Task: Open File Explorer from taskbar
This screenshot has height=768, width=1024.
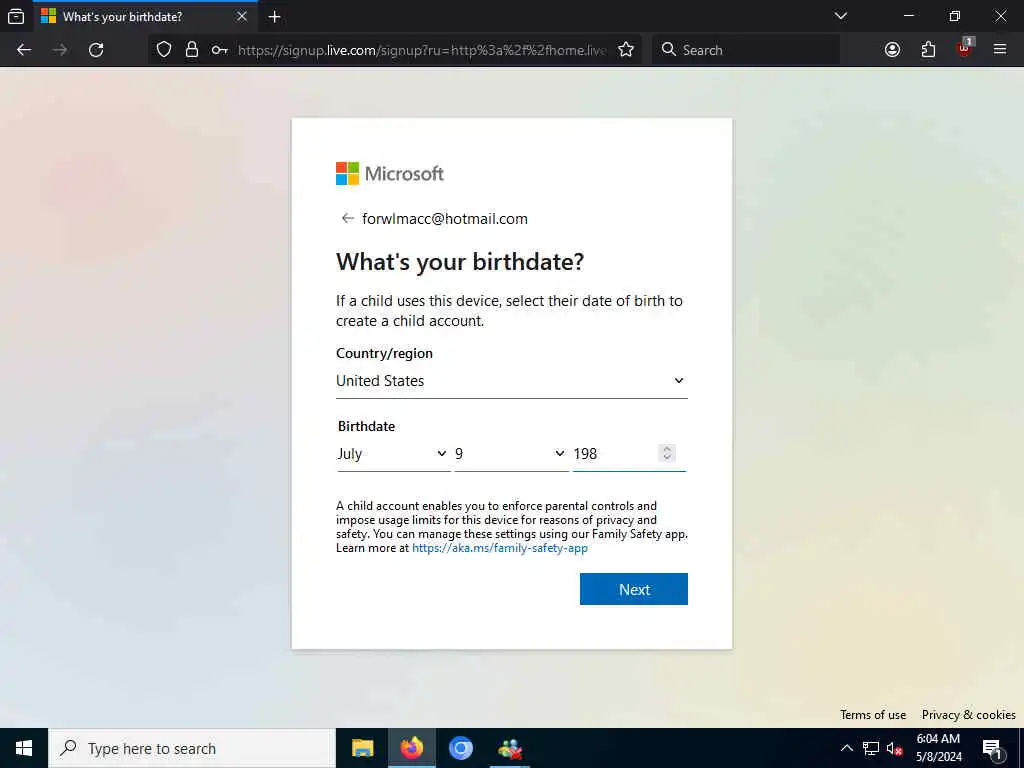Action: pyautogui.click(x=362, y=748)
